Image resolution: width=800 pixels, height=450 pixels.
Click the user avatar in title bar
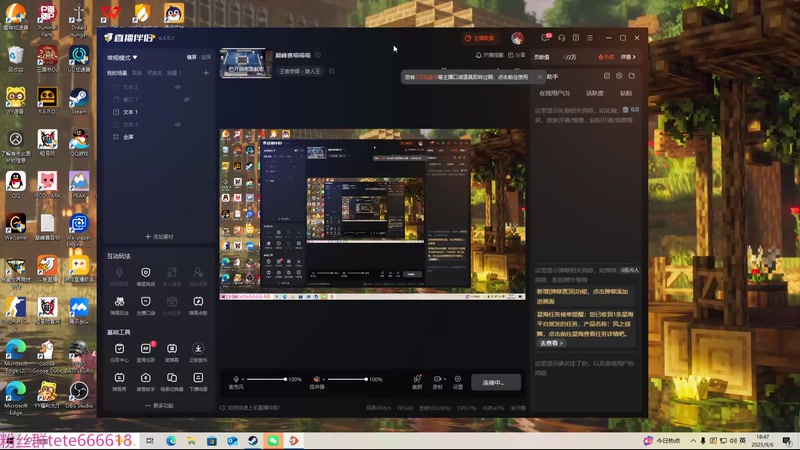coord(517,38)
